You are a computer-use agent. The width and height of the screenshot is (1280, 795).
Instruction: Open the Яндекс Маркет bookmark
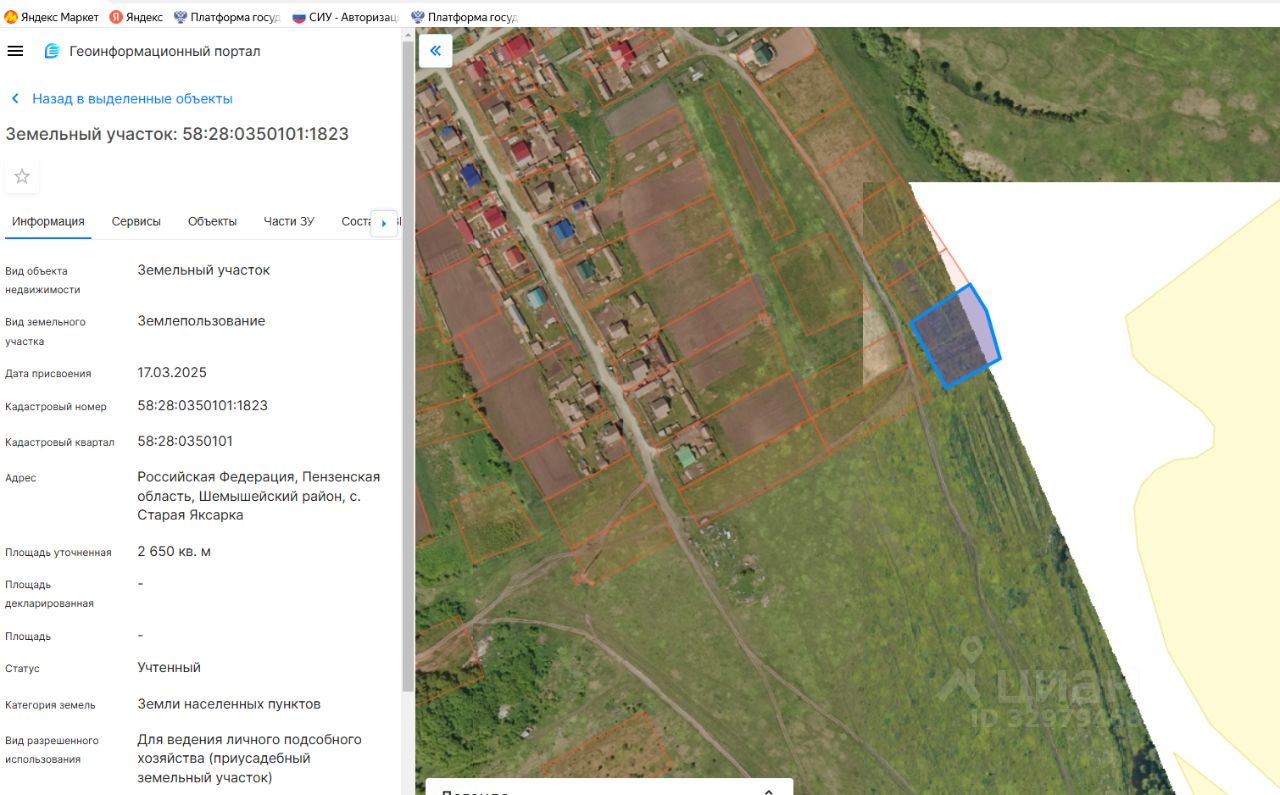52,17
